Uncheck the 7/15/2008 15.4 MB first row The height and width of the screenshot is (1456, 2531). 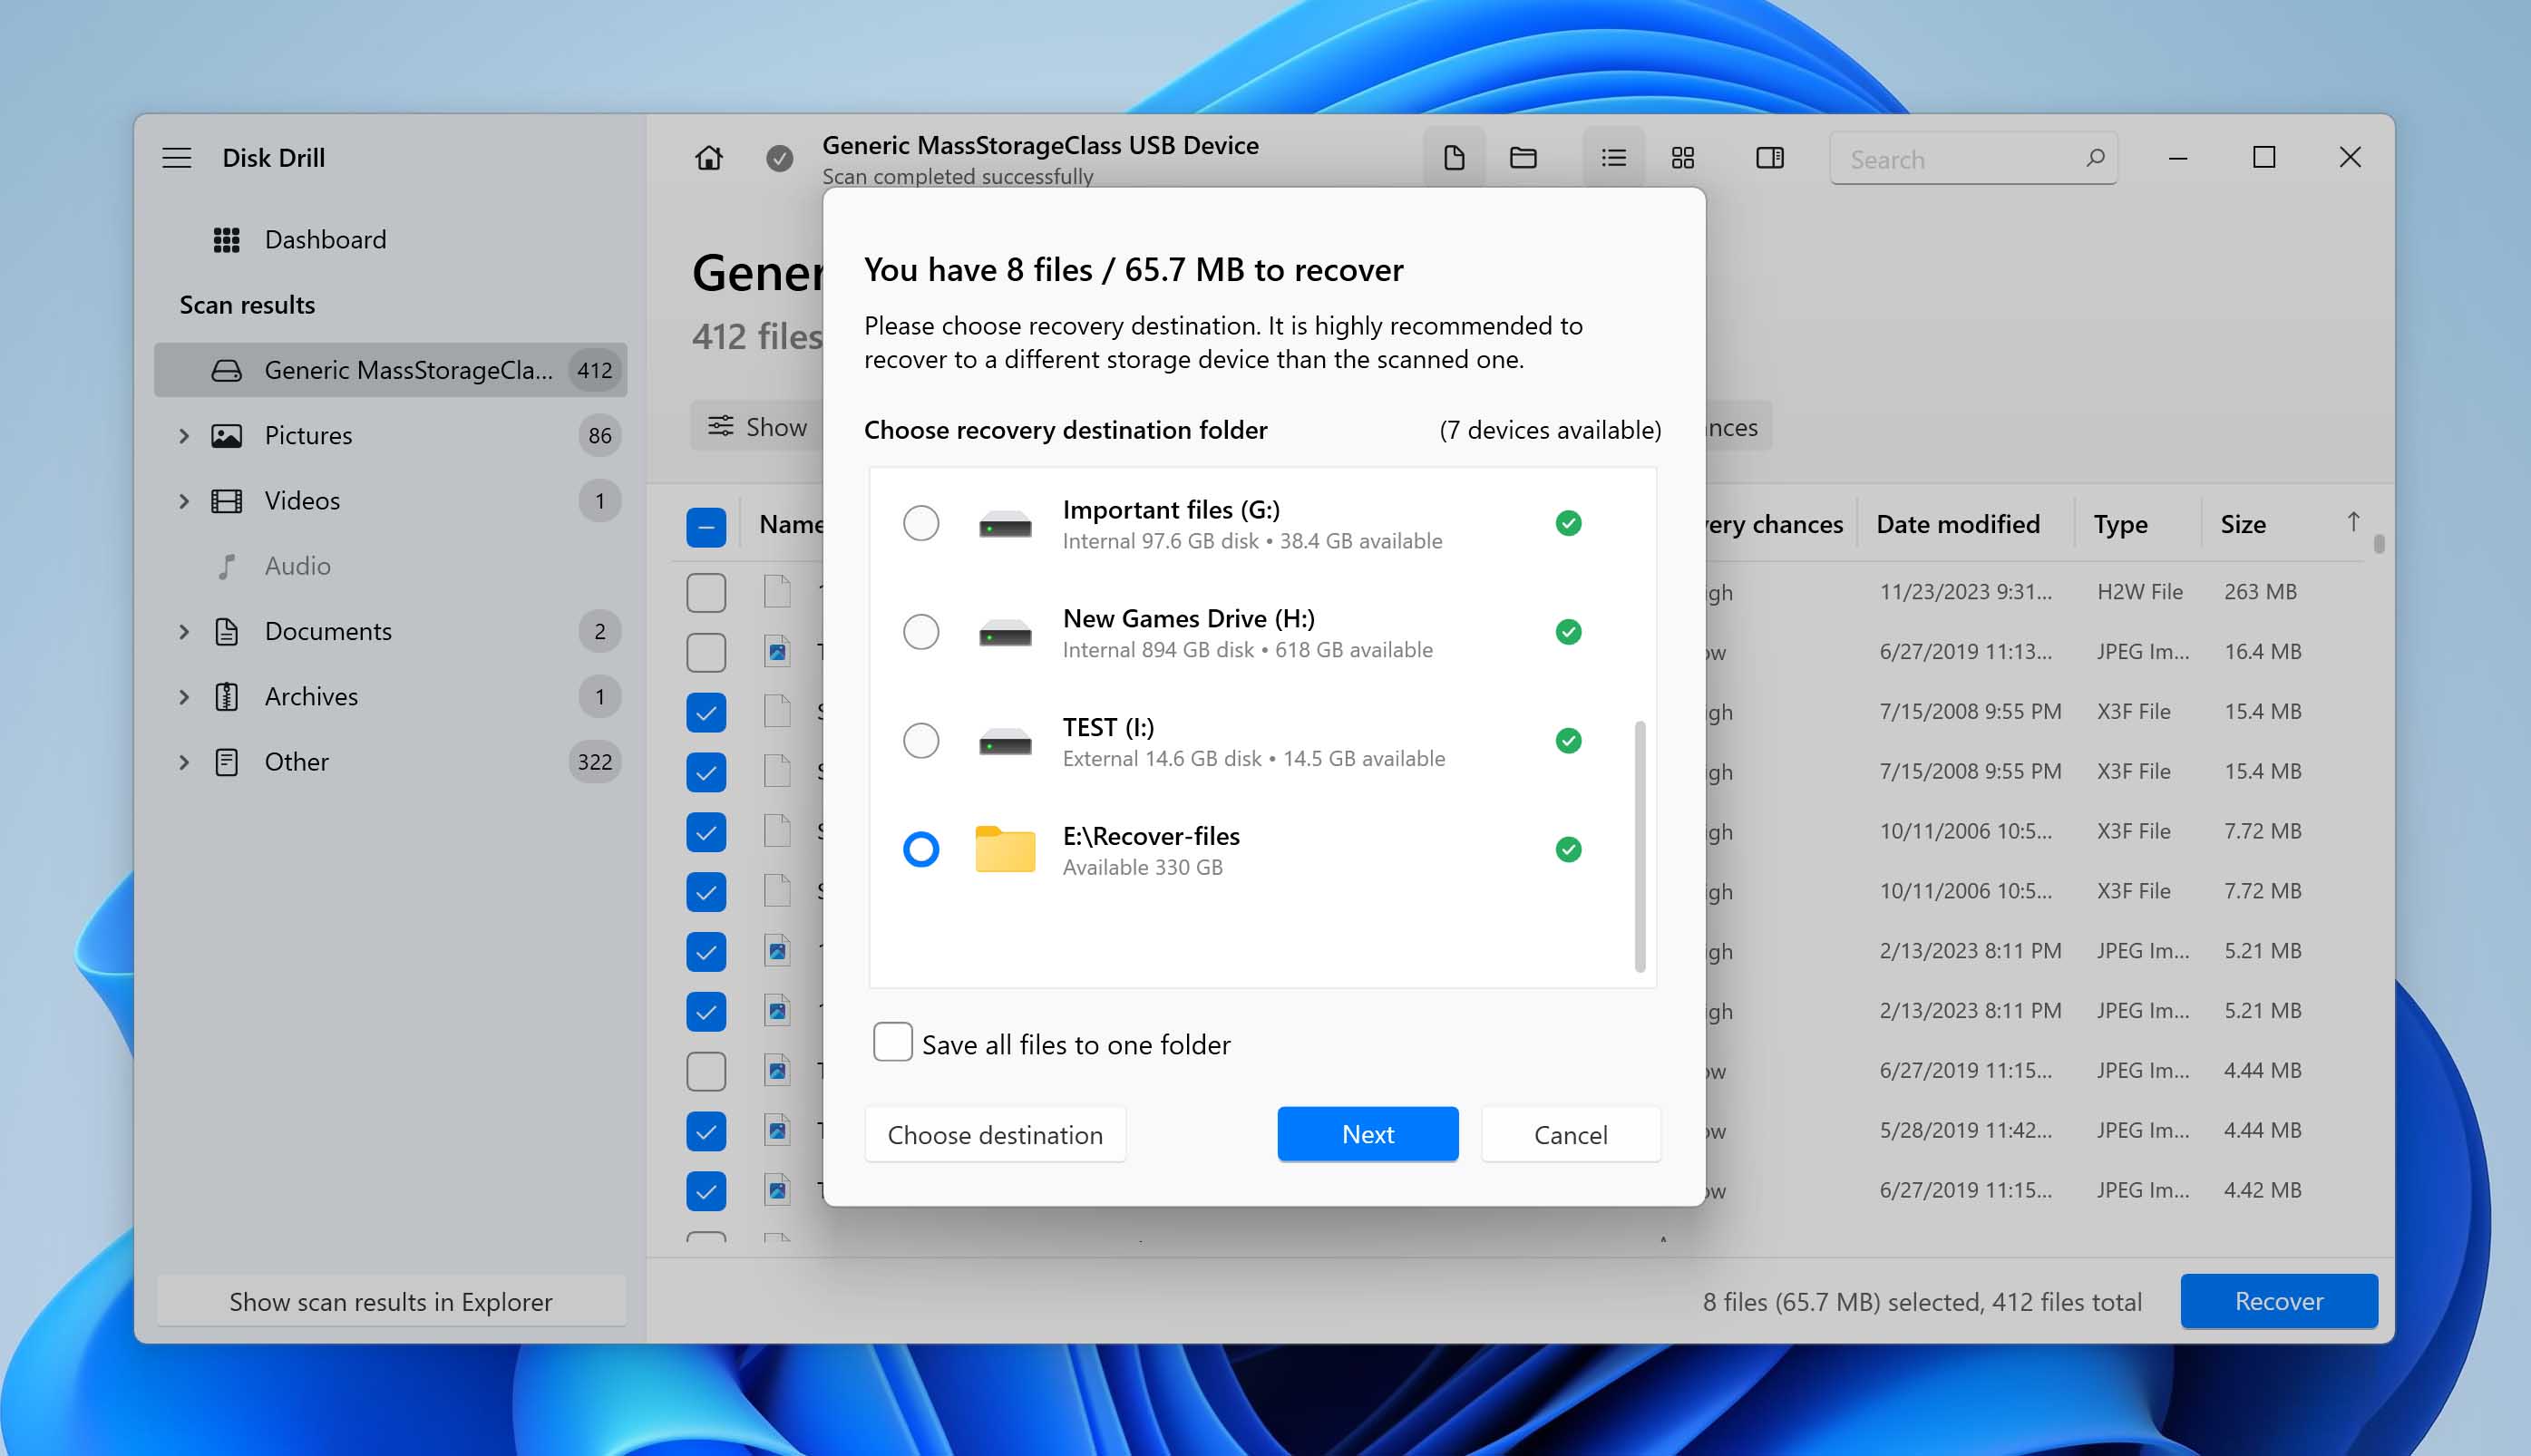(706, 713)
